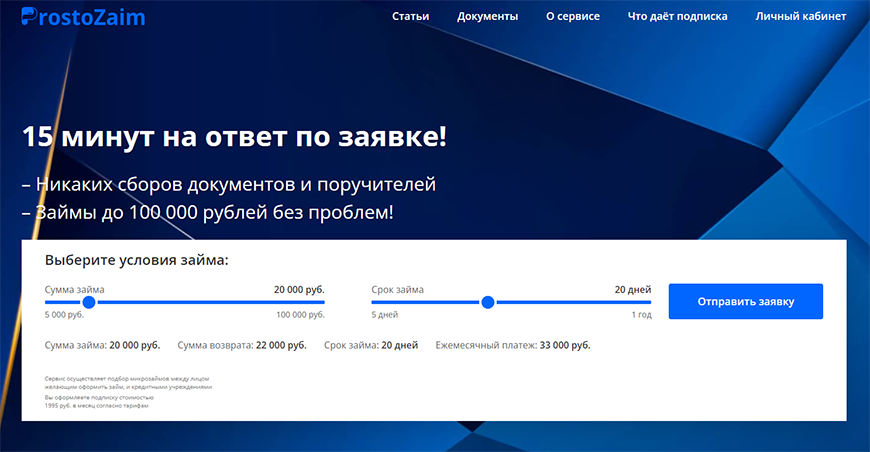870x452 pixels.
Task: Open the Статьи menu item
Action: (411, 17)
